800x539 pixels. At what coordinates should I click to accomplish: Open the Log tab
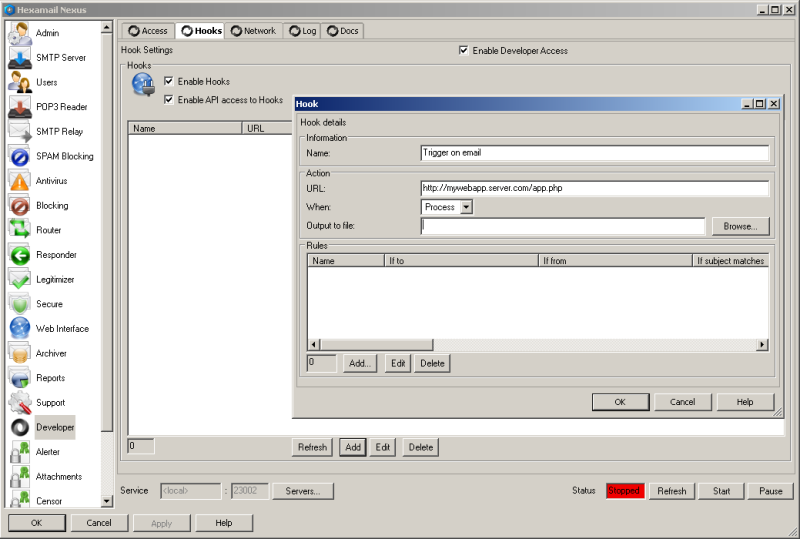tap(302, 31)
